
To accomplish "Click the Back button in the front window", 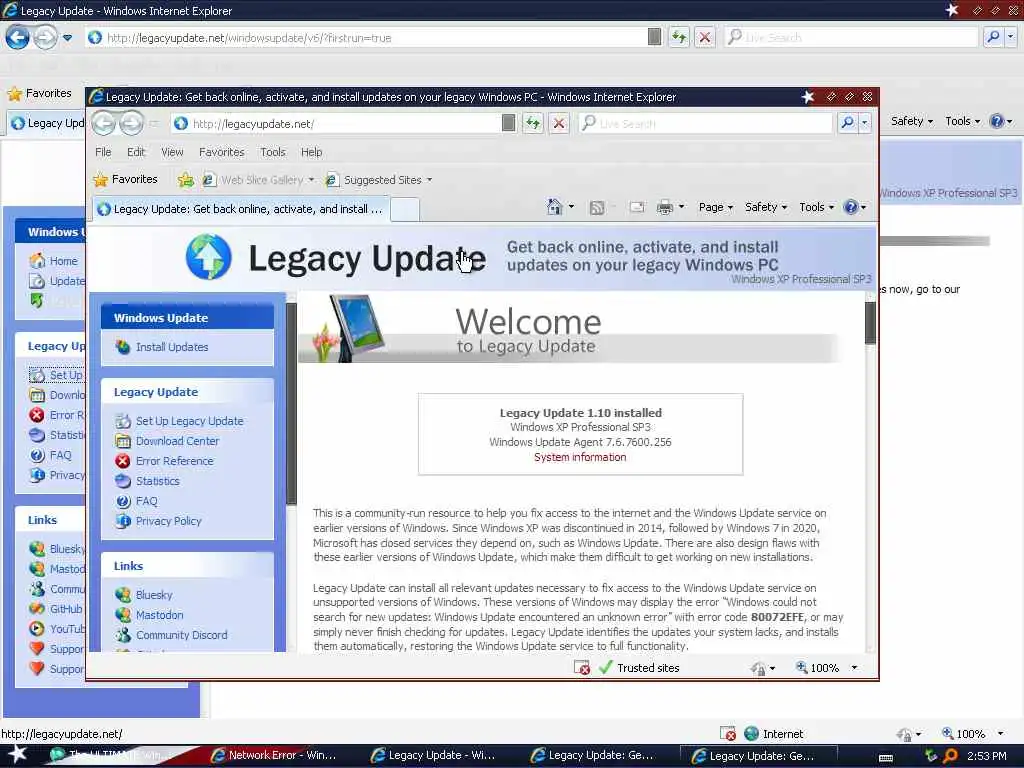I will [x=103, y=123].
